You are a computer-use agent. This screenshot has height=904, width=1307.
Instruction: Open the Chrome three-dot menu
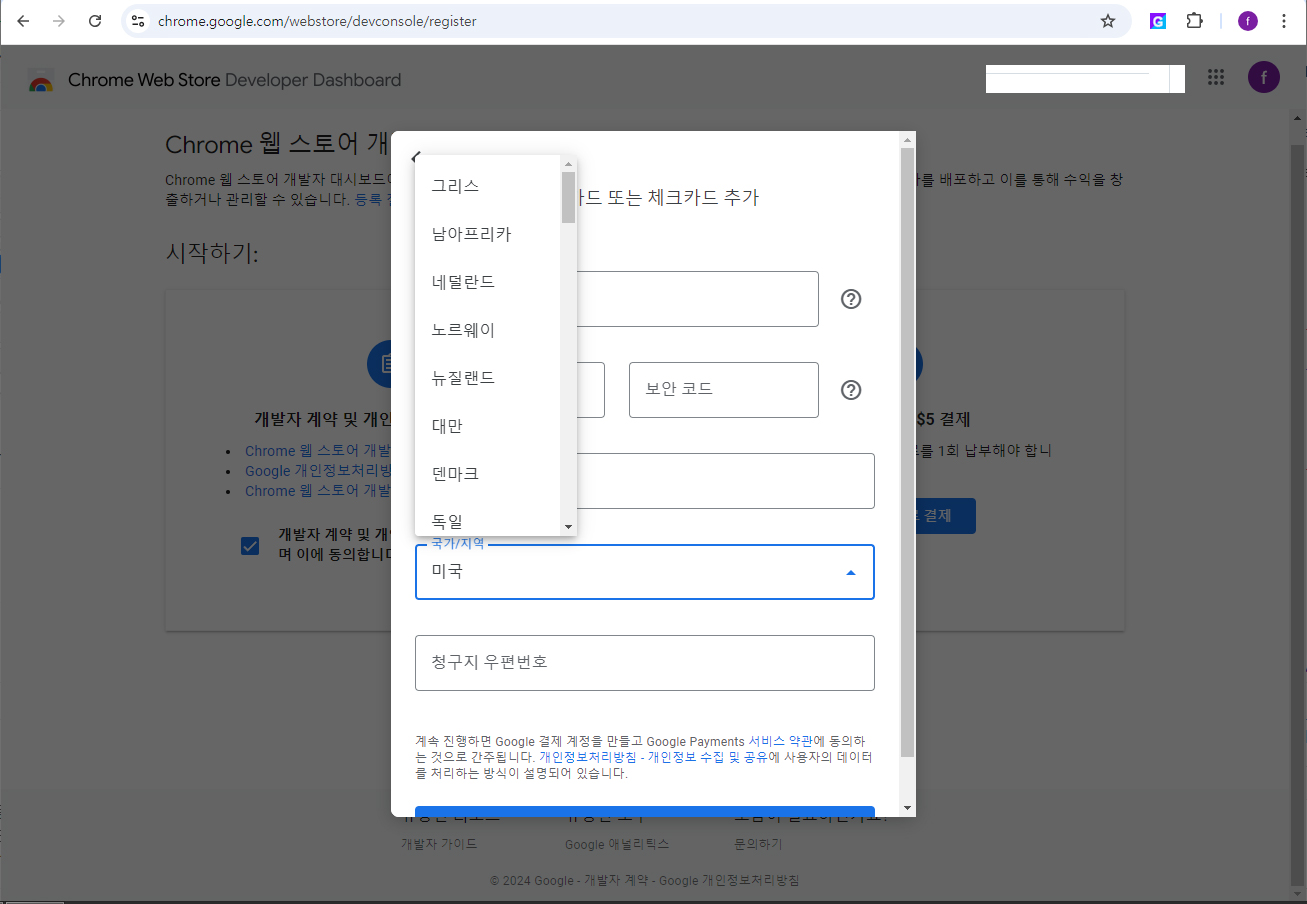(1284, 21)
